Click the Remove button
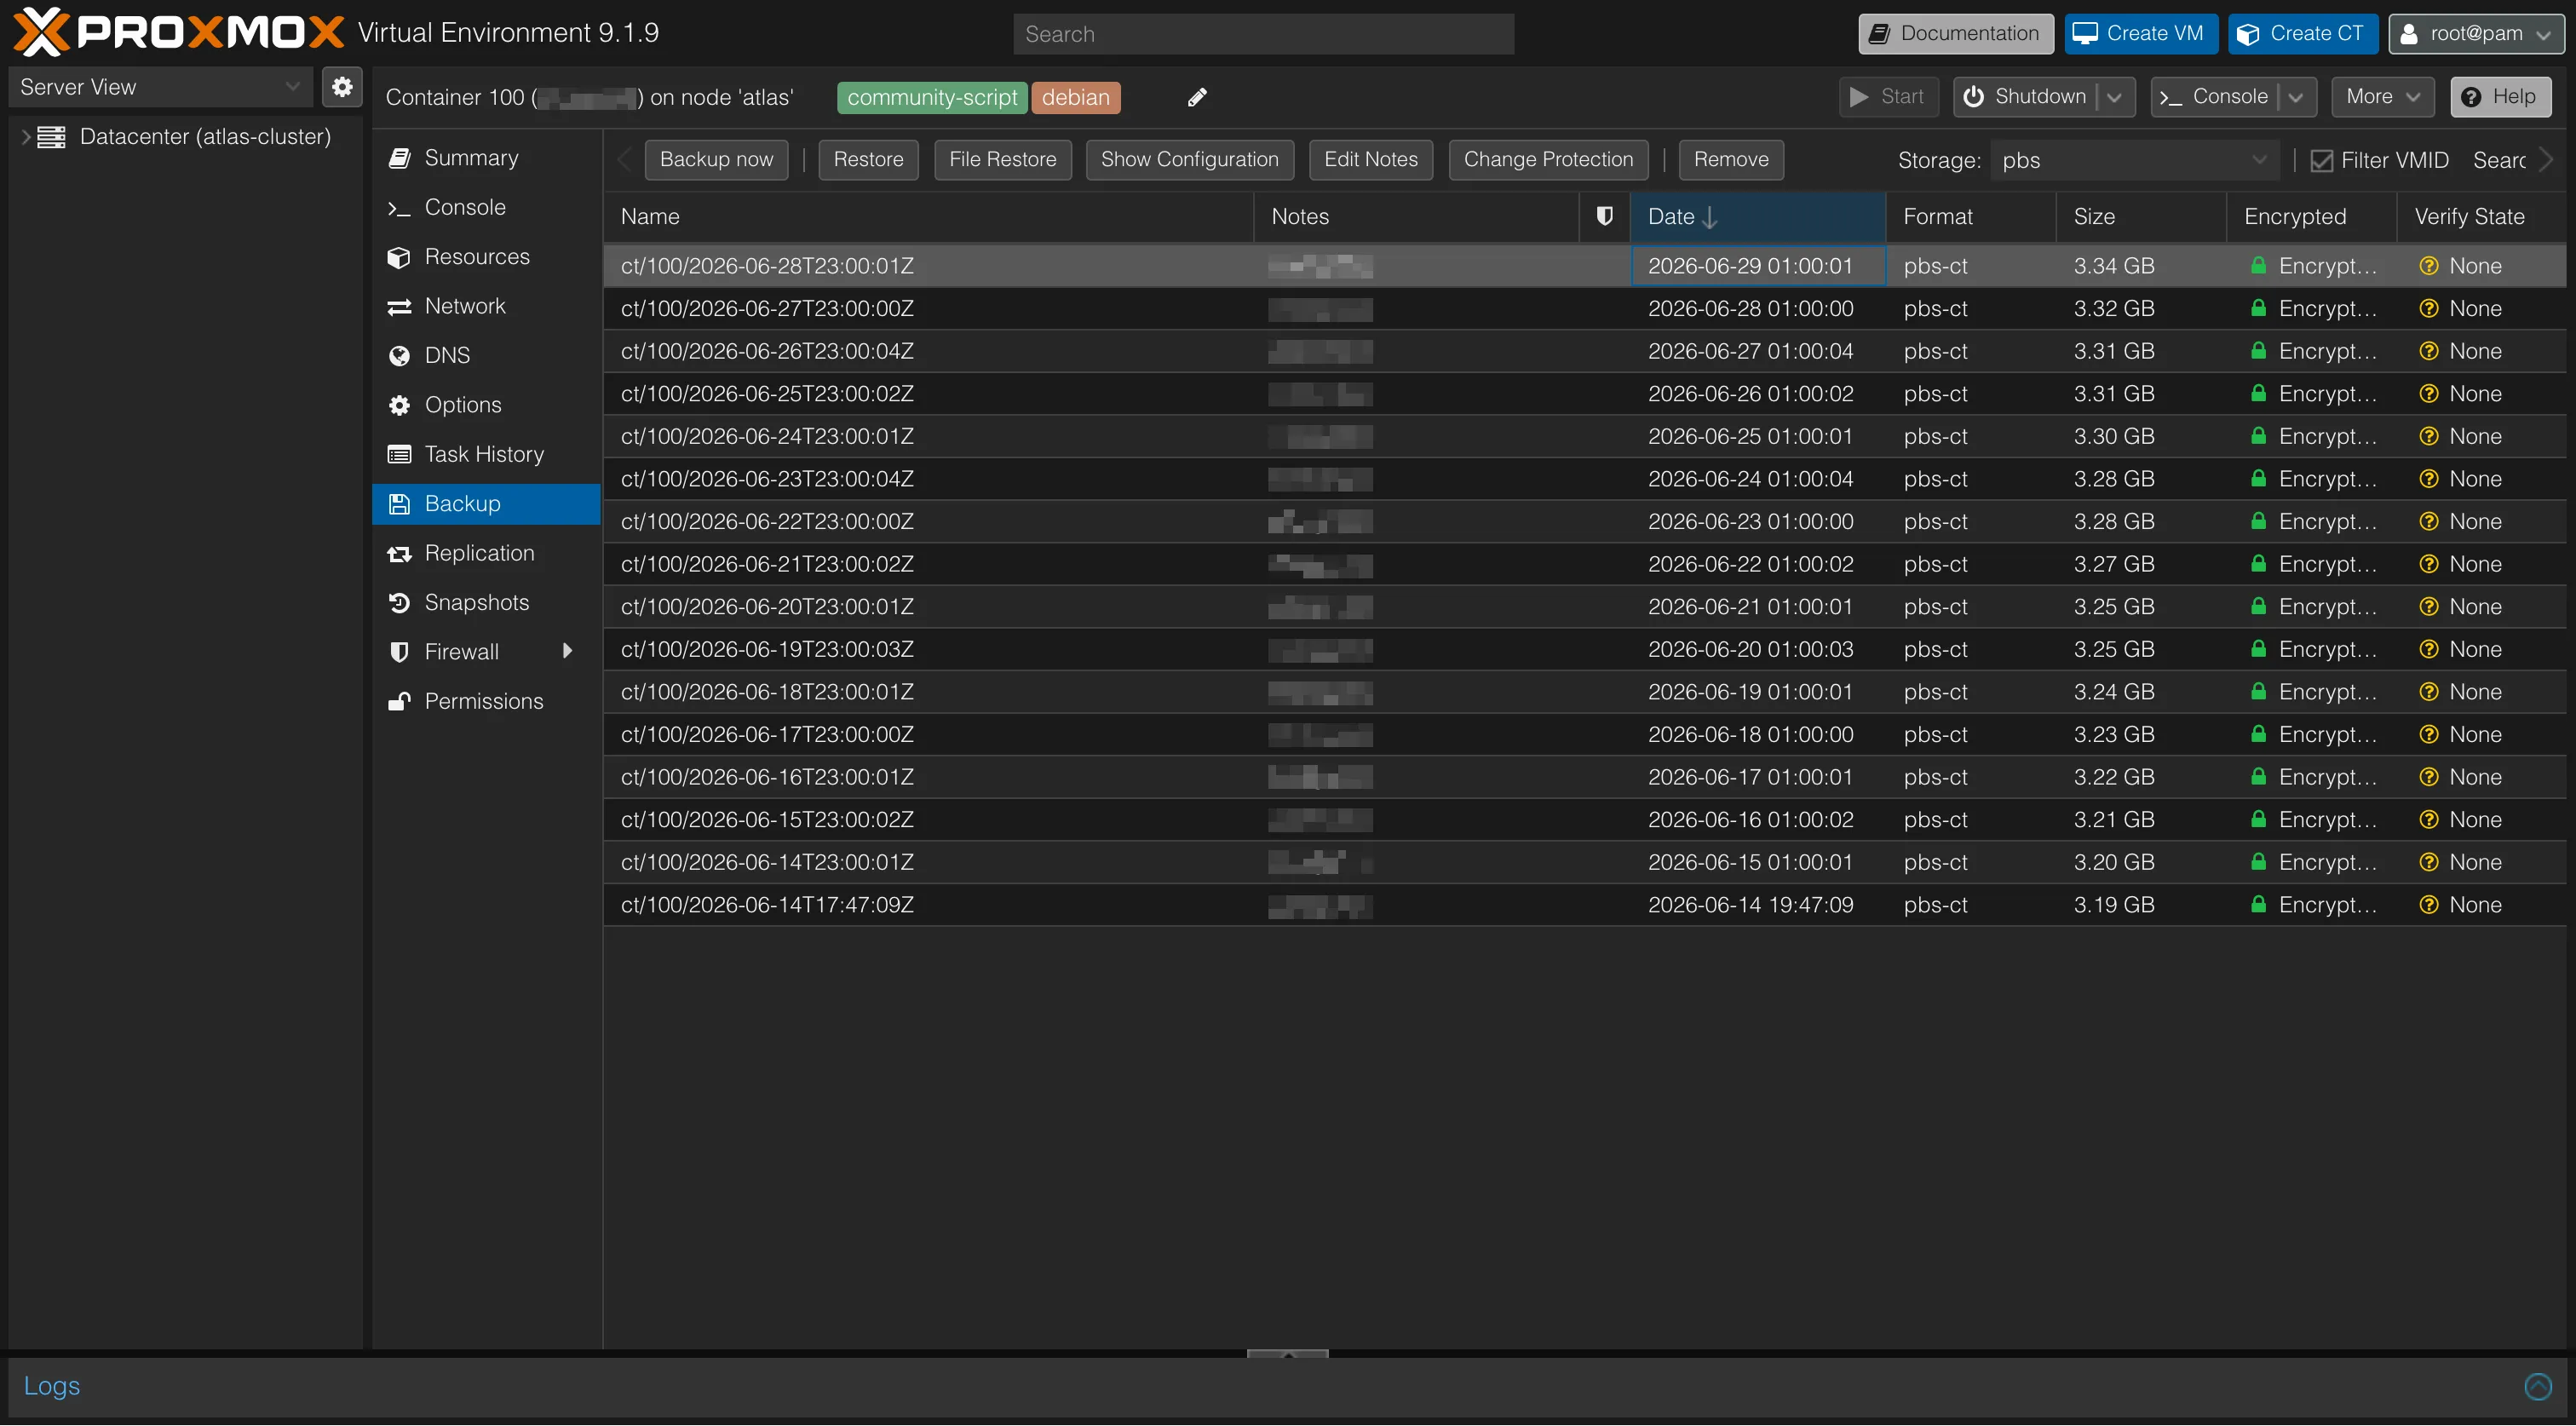This screenshot has height=1426, width=2576. 1730,160
